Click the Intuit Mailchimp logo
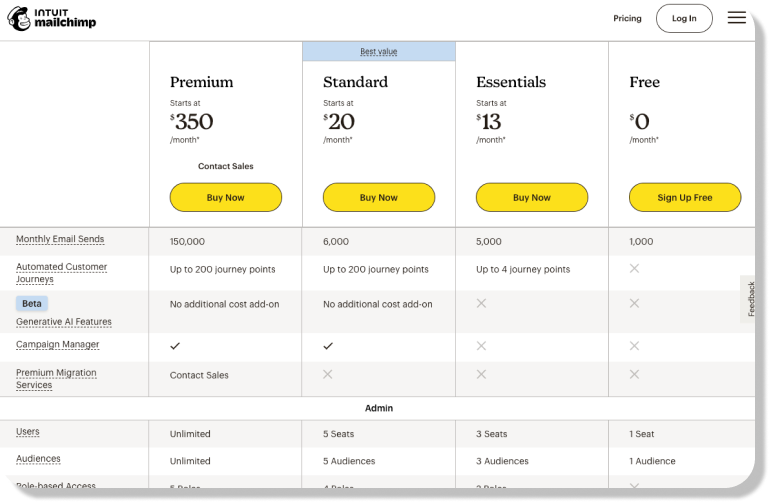The height and width of the screenshot is (502, 769). point(52,18)
